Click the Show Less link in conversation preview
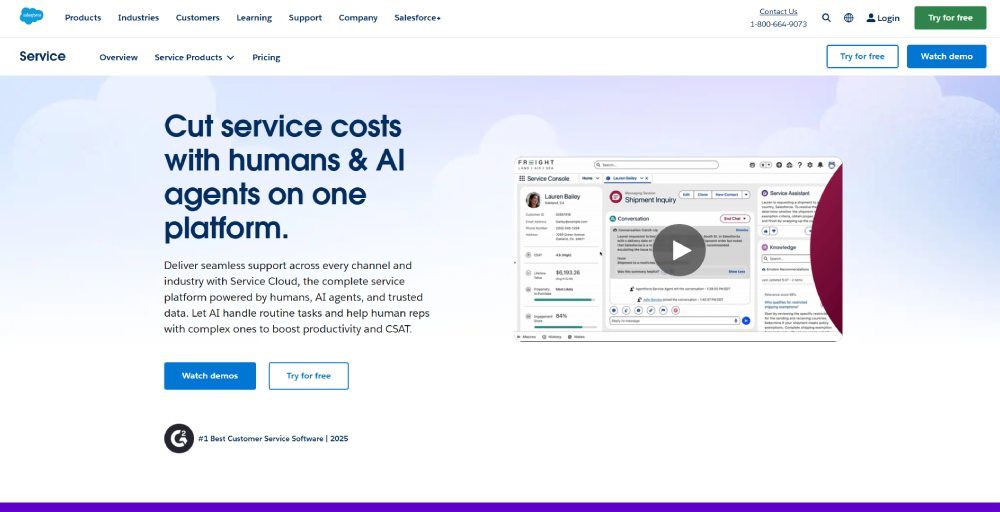 coord(737,272)
